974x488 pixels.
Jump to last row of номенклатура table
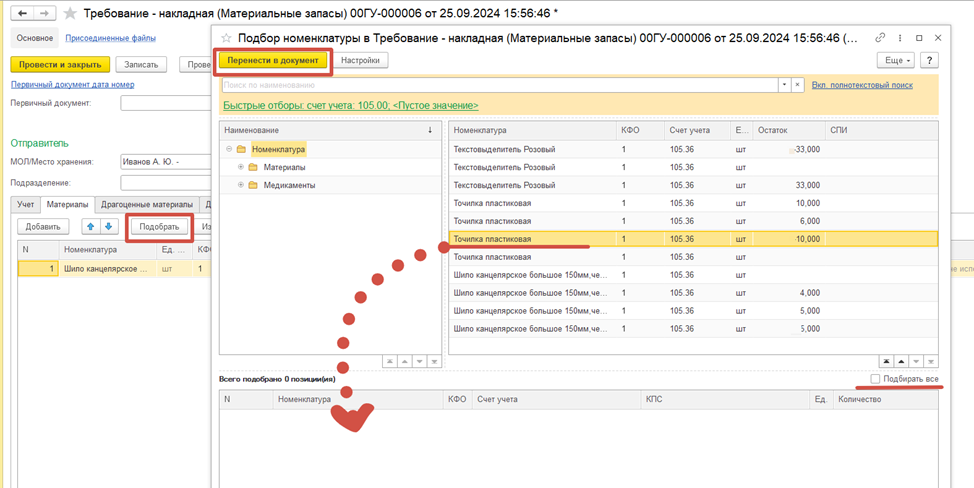[x=931, y=361]
